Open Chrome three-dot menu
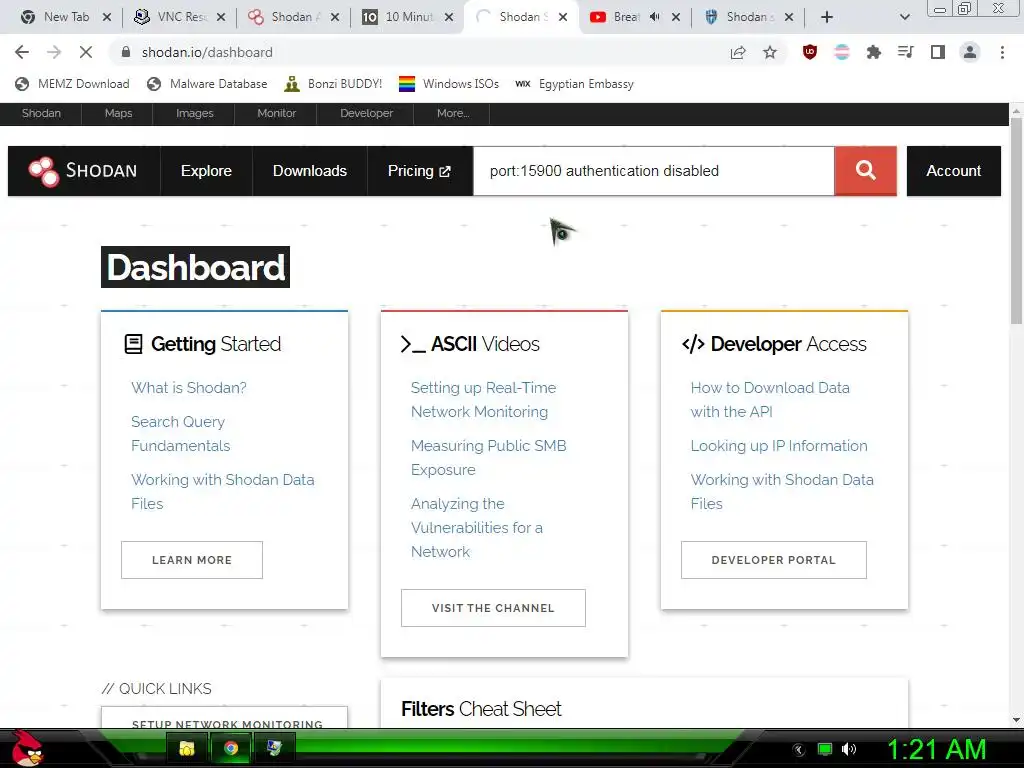 (x=1002, y=52)
